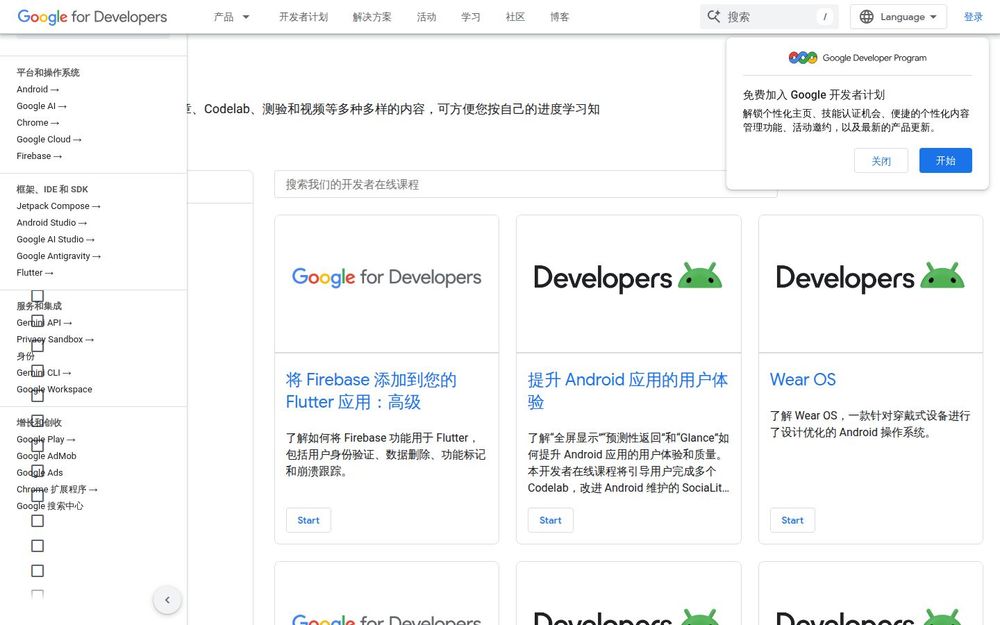The image size is (1000, 625).
Task: Toggle the checkbox overlapping 增长和创收 heading
Action: [x=38, y=421]
